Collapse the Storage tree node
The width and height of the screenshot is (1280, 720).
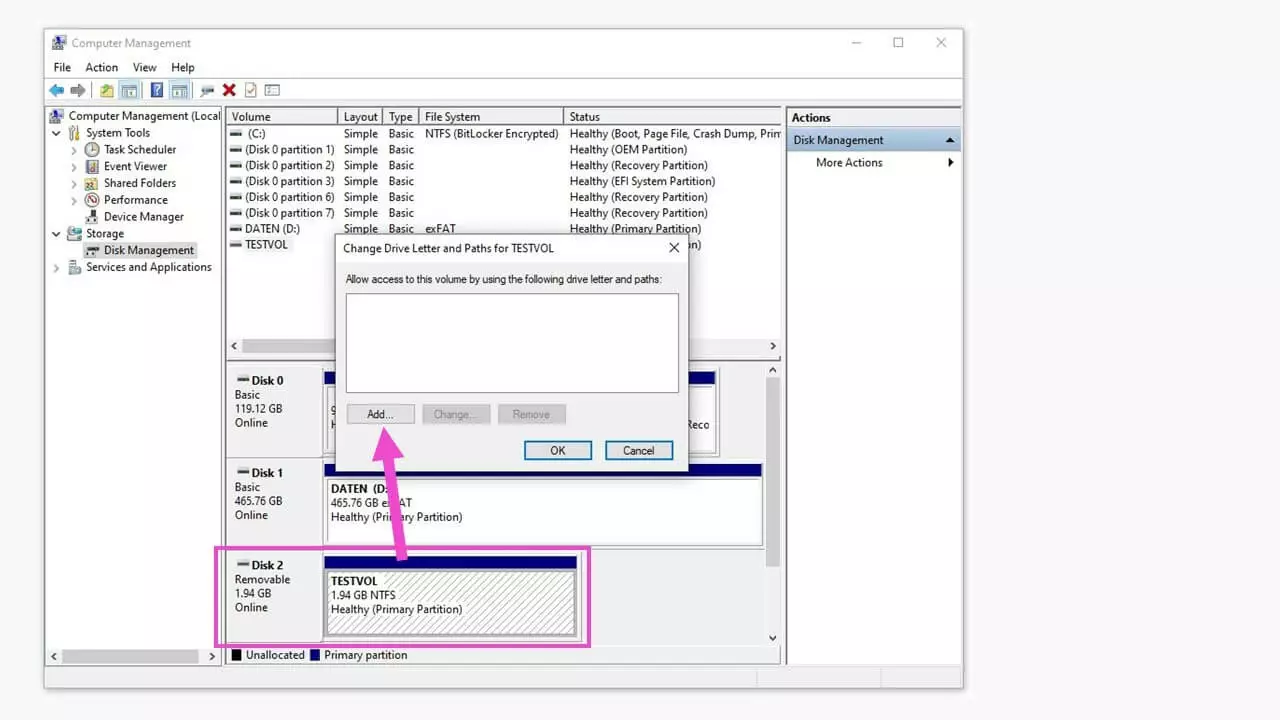(57, 234)
